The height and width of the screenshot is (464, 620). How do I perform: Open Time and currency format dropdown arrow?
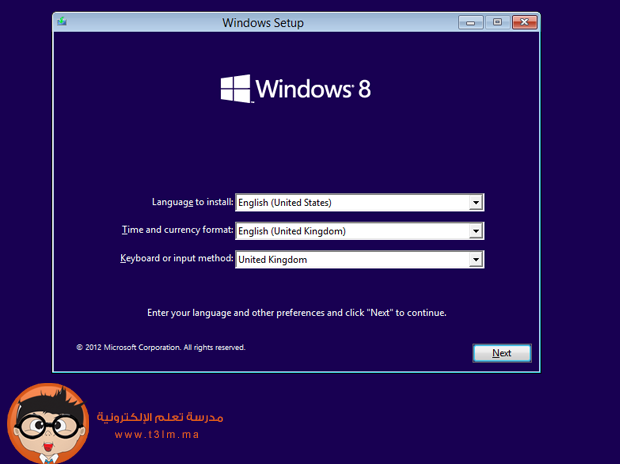(476, 231)
